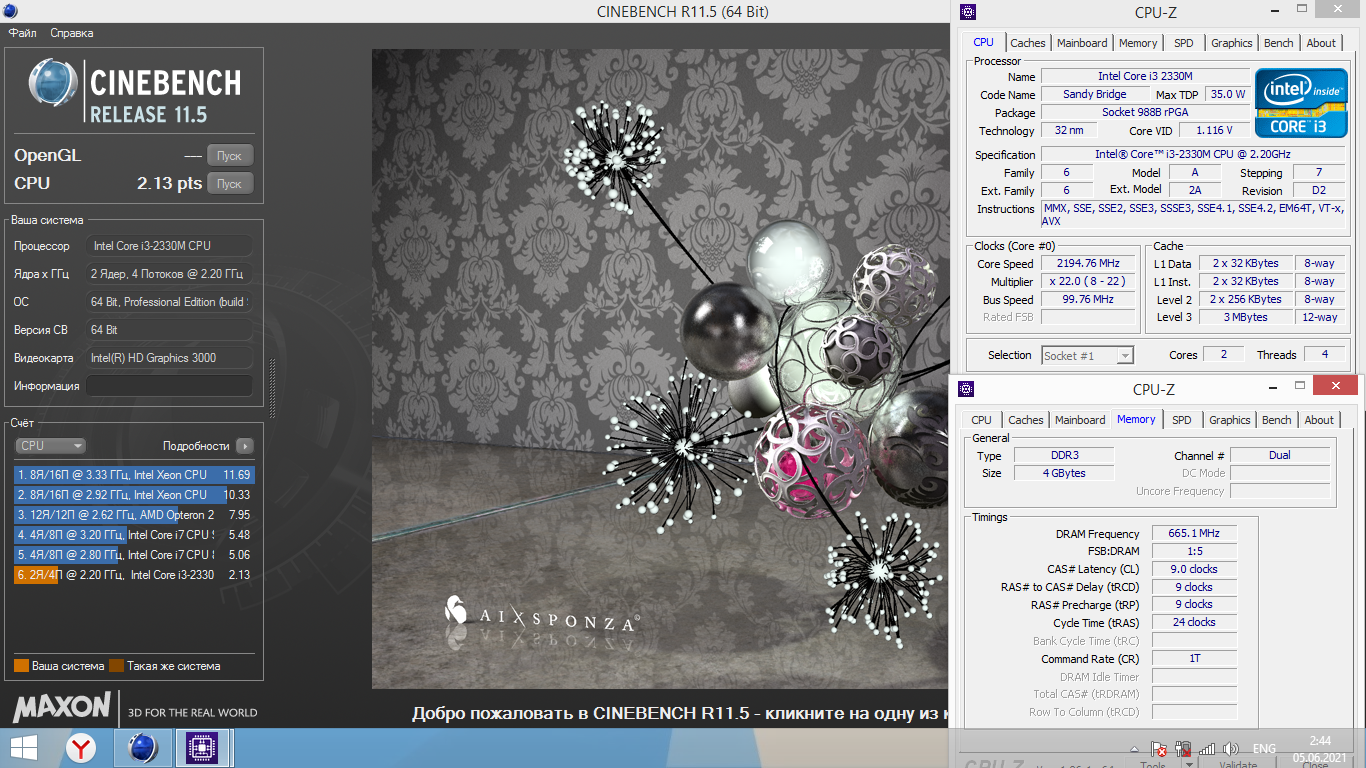Click lower CPU-Z title bar icon
Viewport: 1366px width, 768px height.
click(966, 390)
